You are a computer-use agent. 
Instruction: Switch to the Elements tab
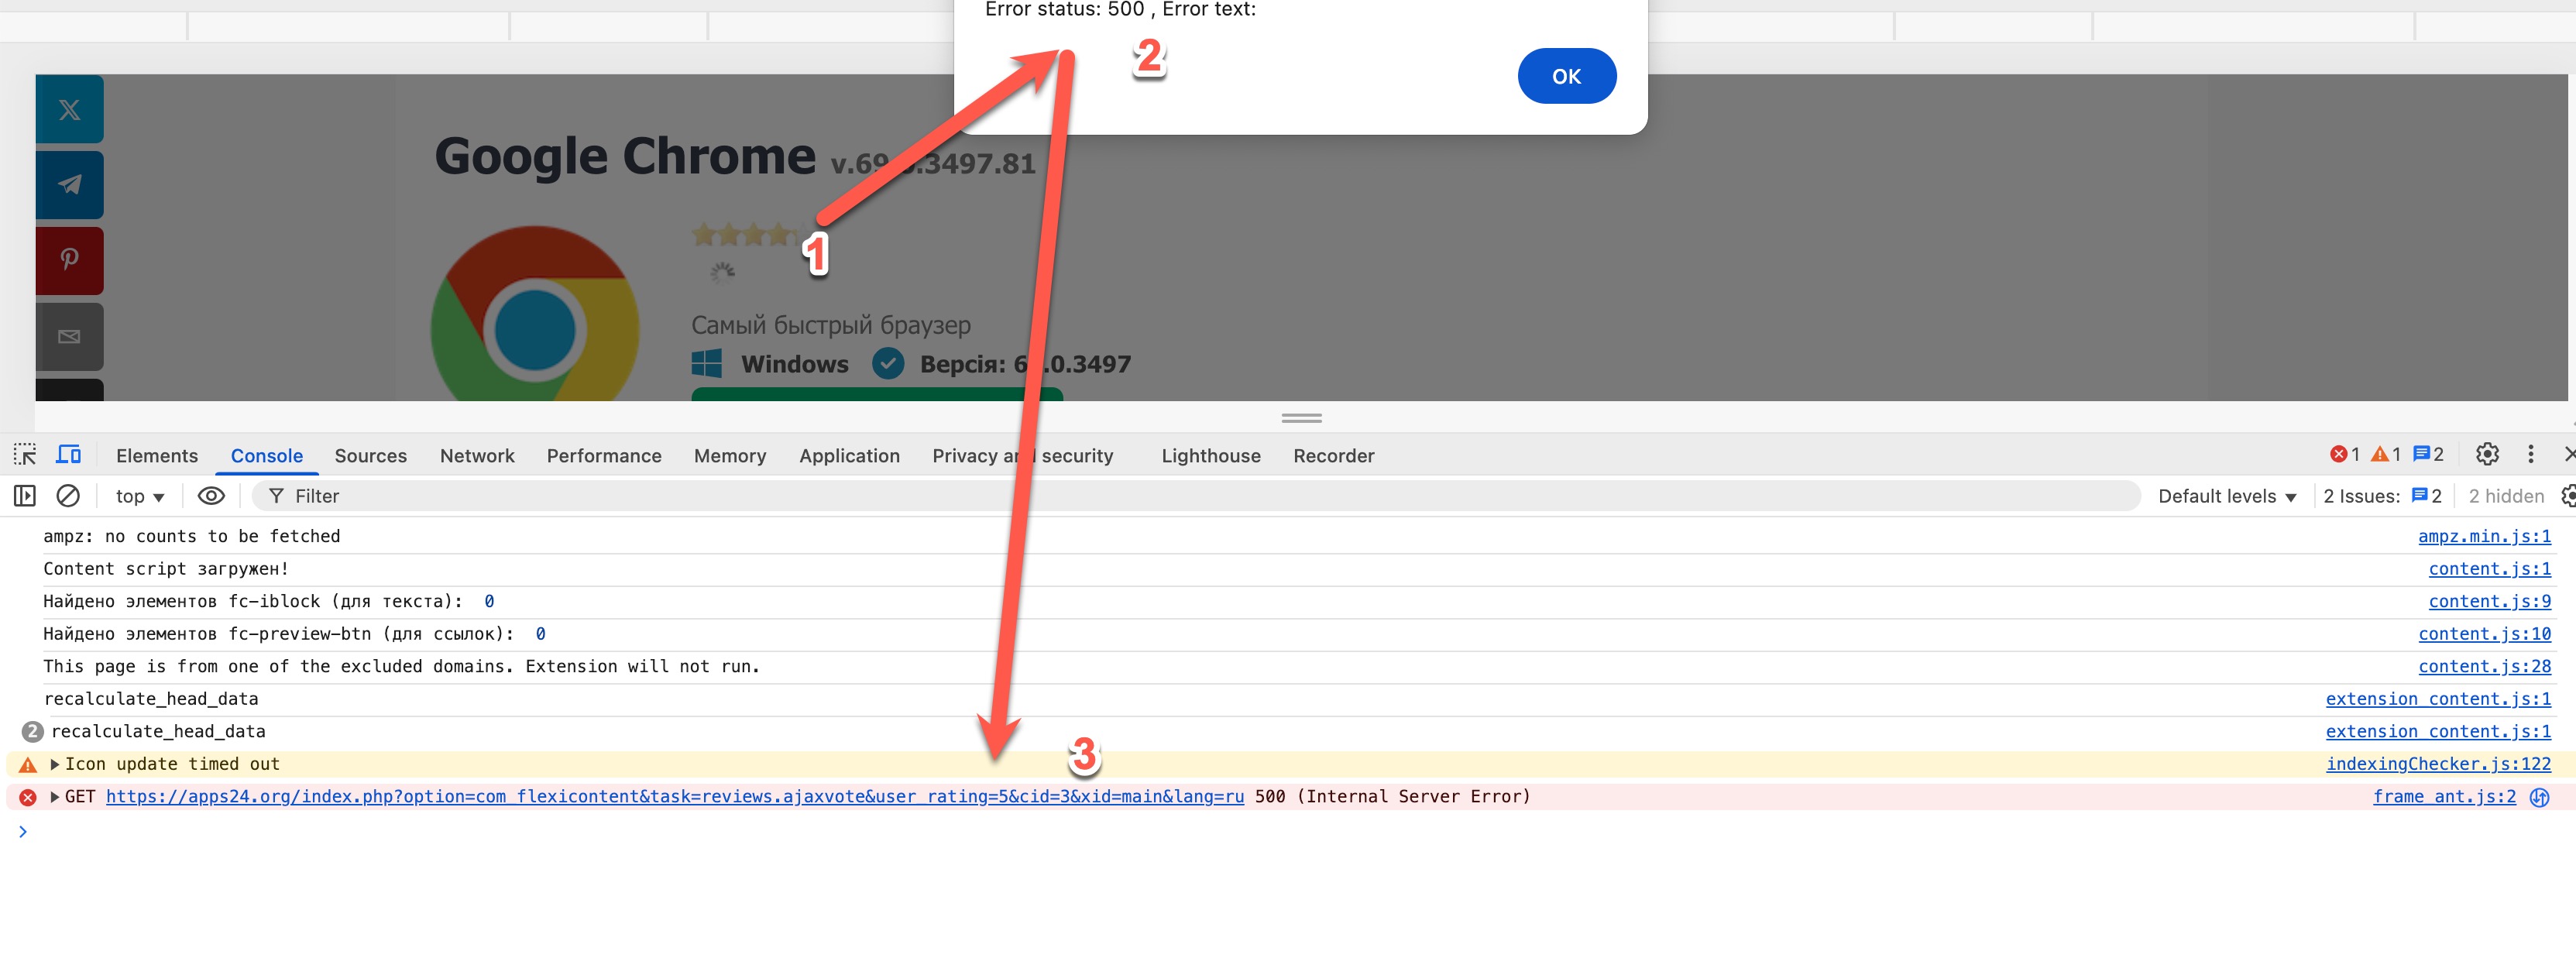click(x=157, y=456)
